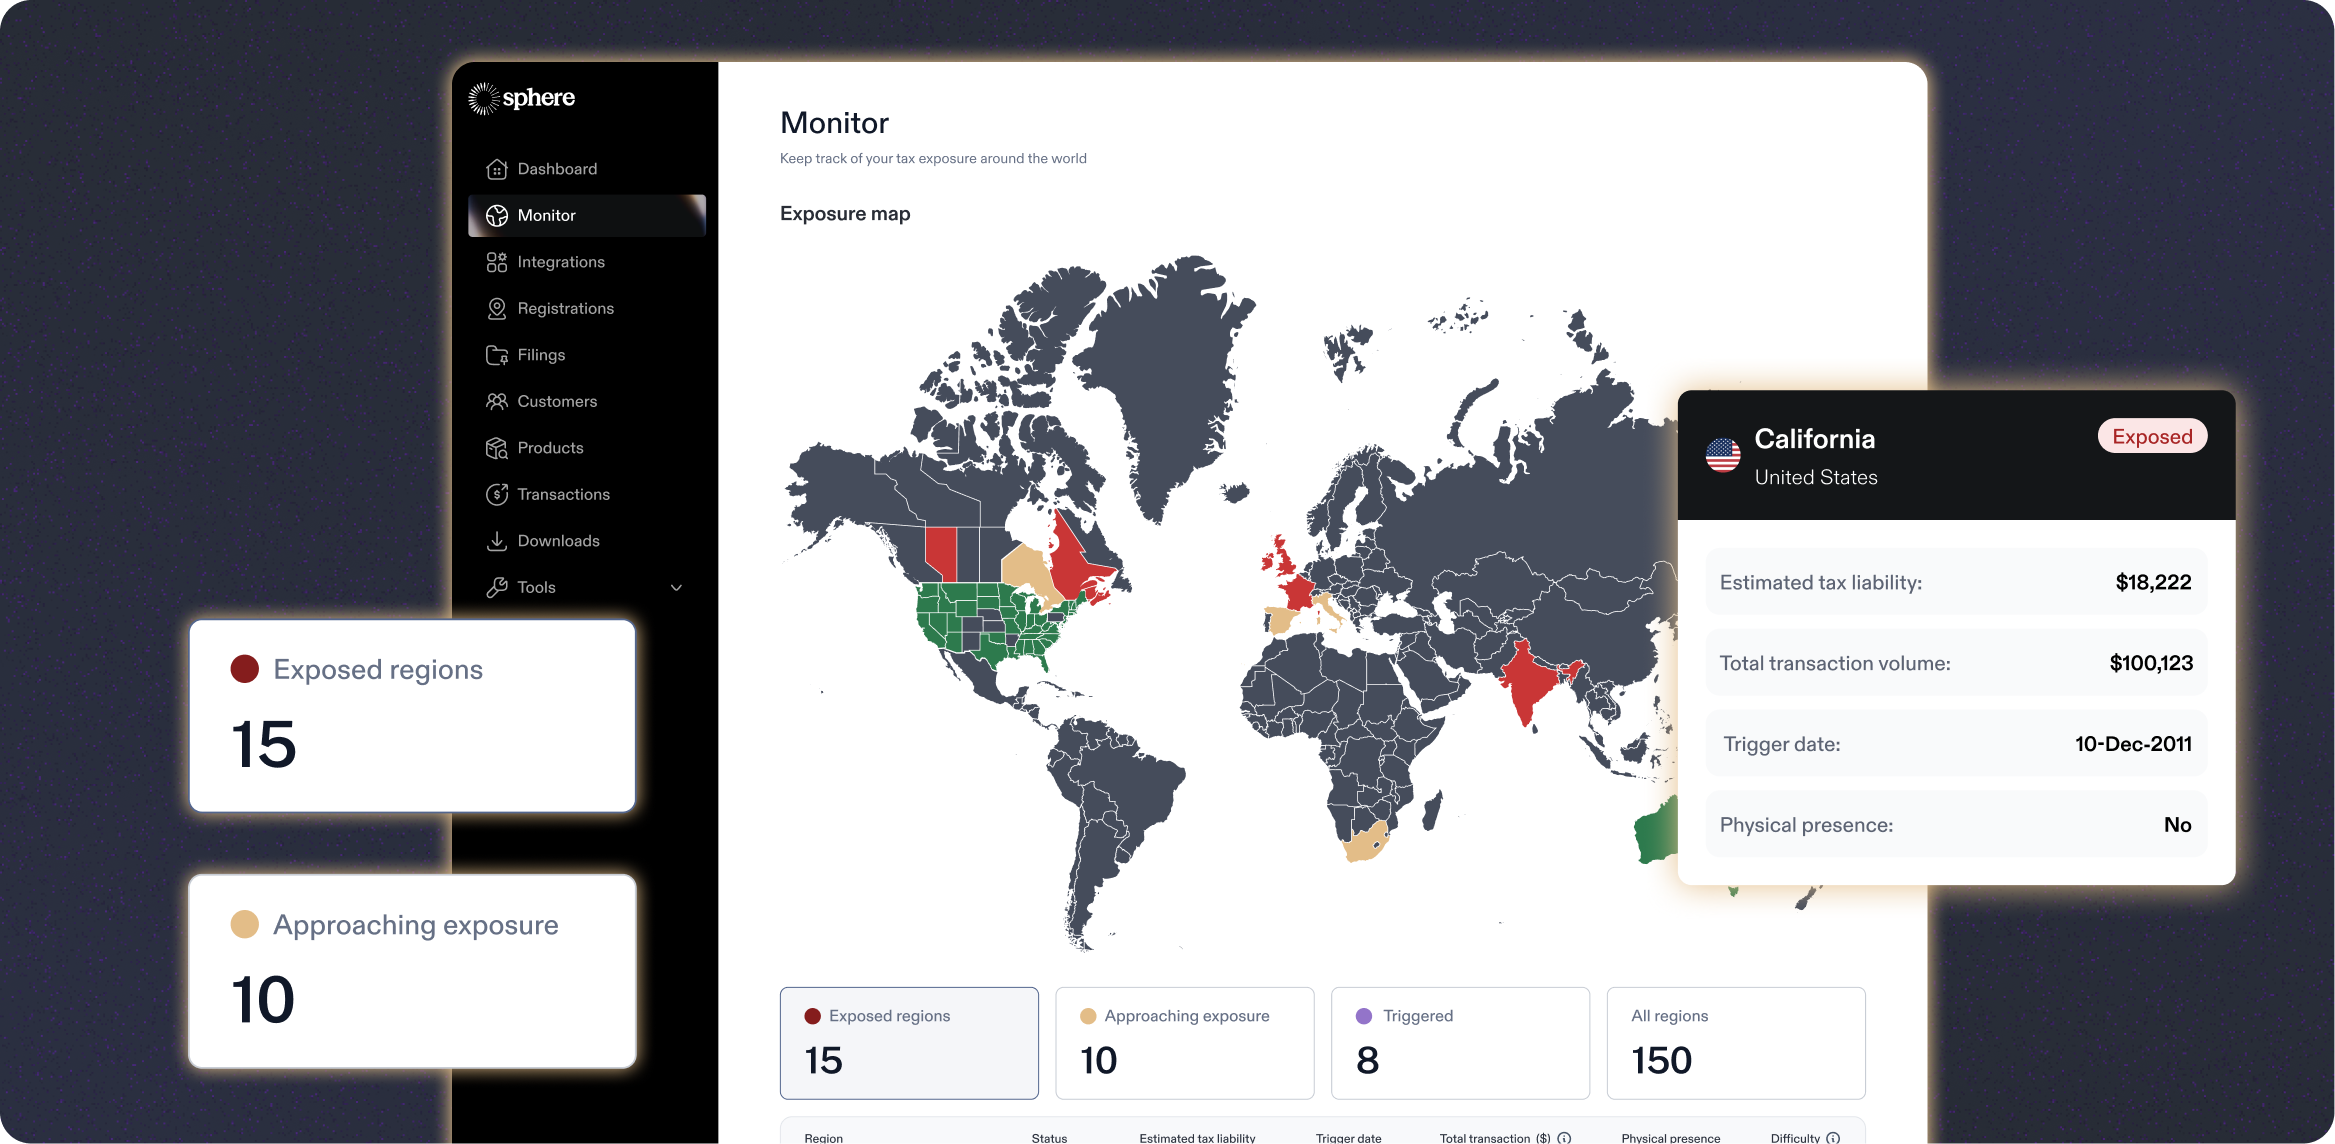Expand the Tools menu chevron
Screen dimensions: 2335x1144
click(676, 588)
